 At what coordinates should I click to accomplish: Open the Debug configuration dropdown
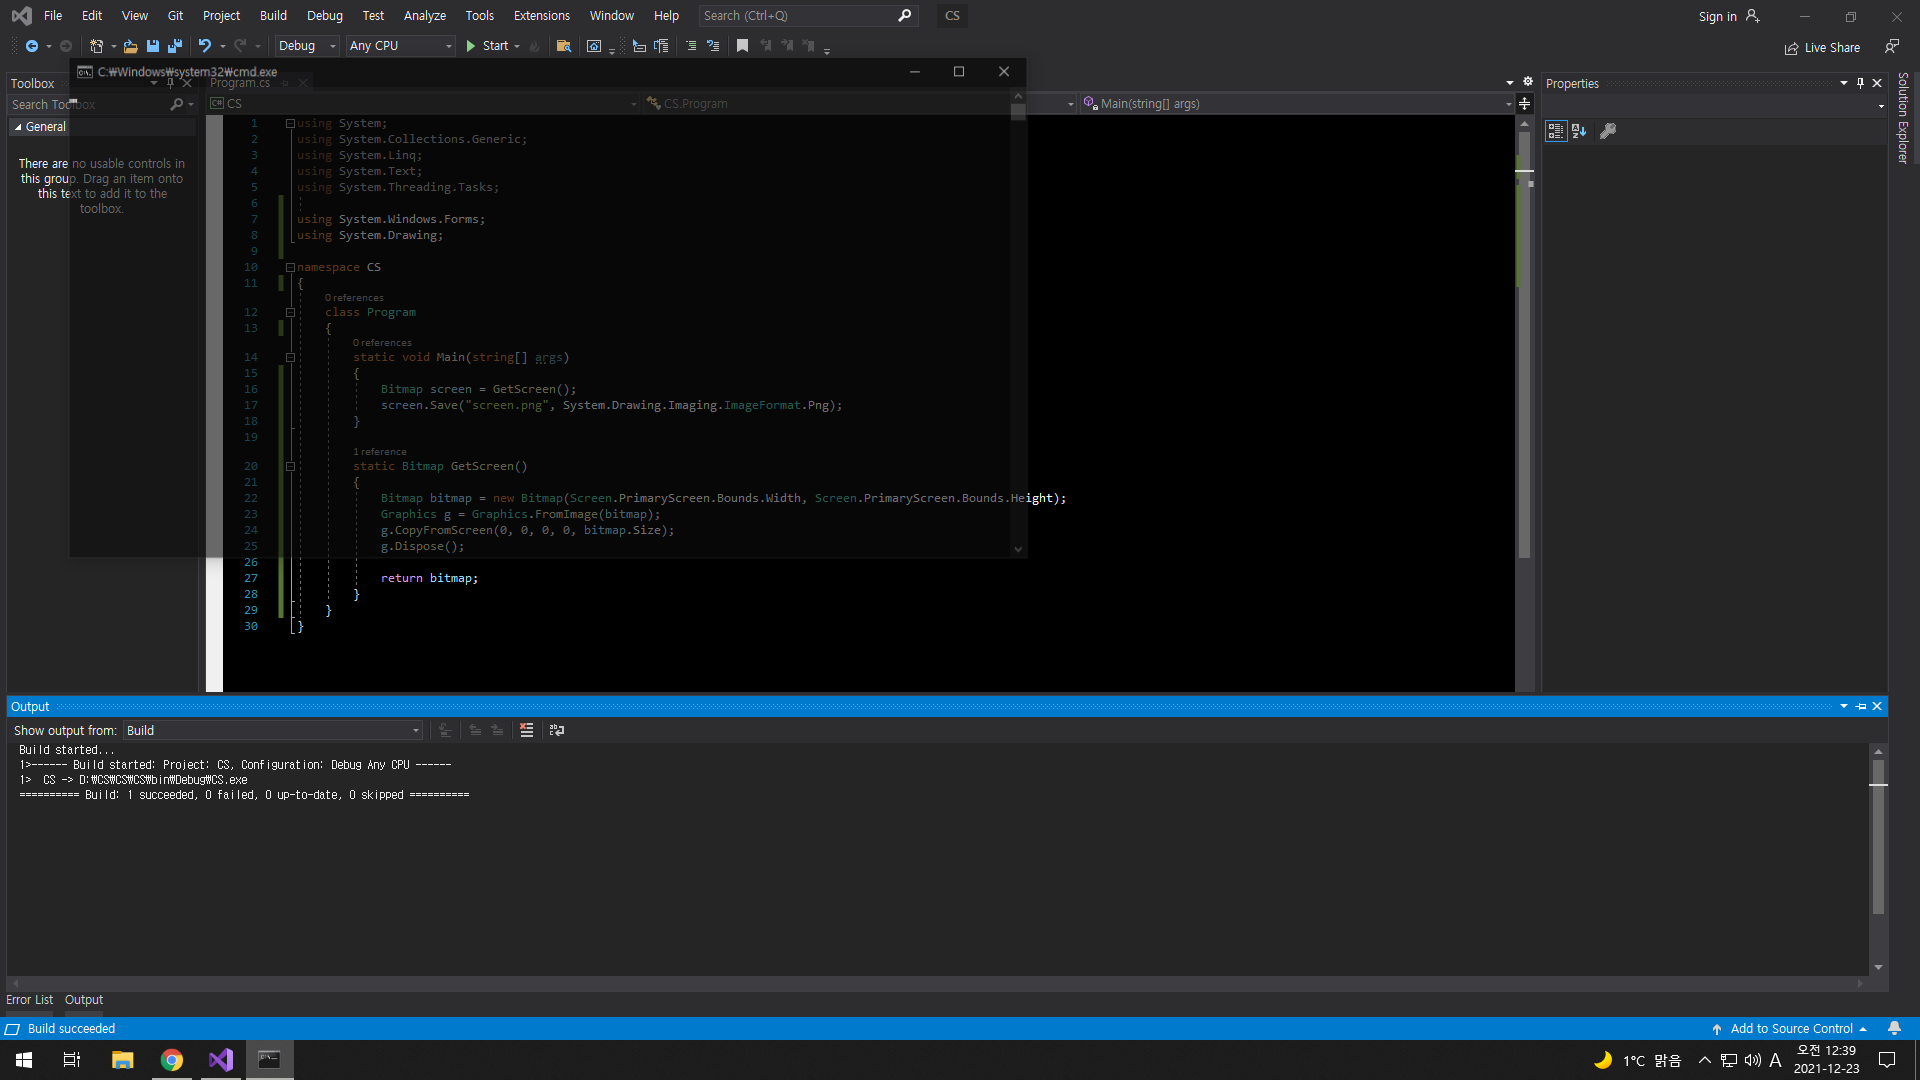point(307,46)
